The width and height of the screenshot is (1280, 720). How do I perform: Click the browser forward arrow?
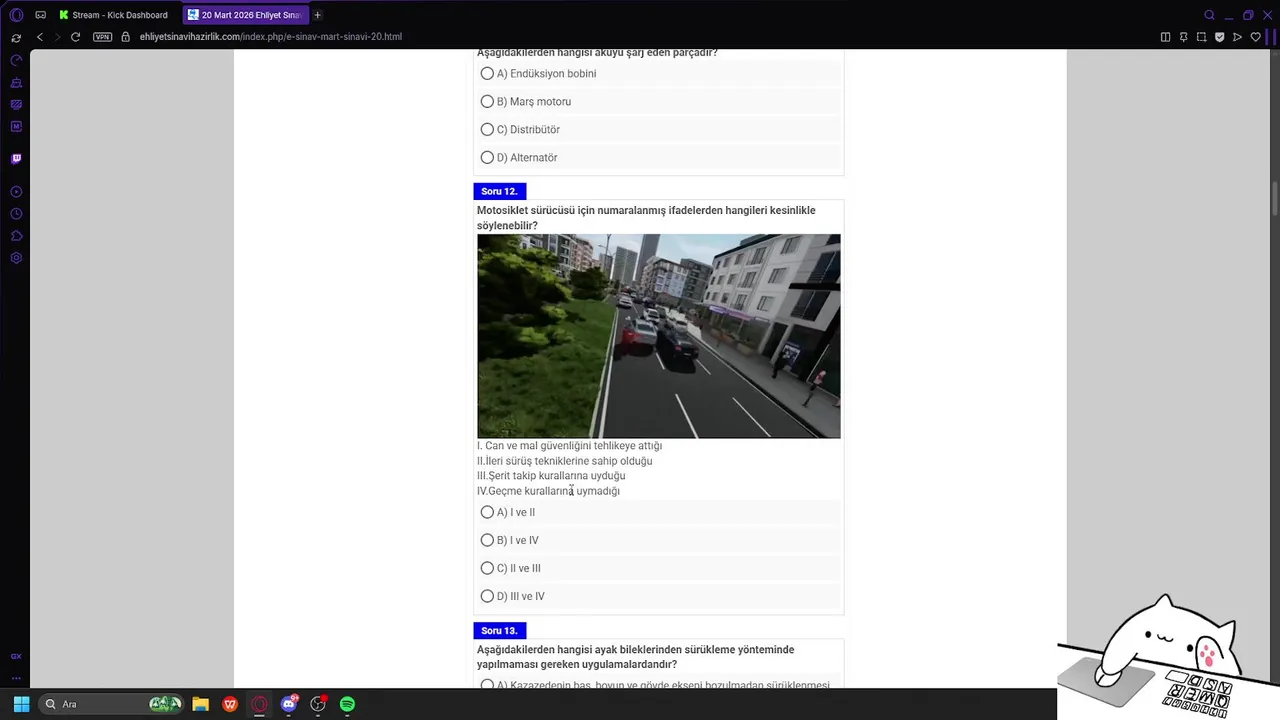click(57, 37)
